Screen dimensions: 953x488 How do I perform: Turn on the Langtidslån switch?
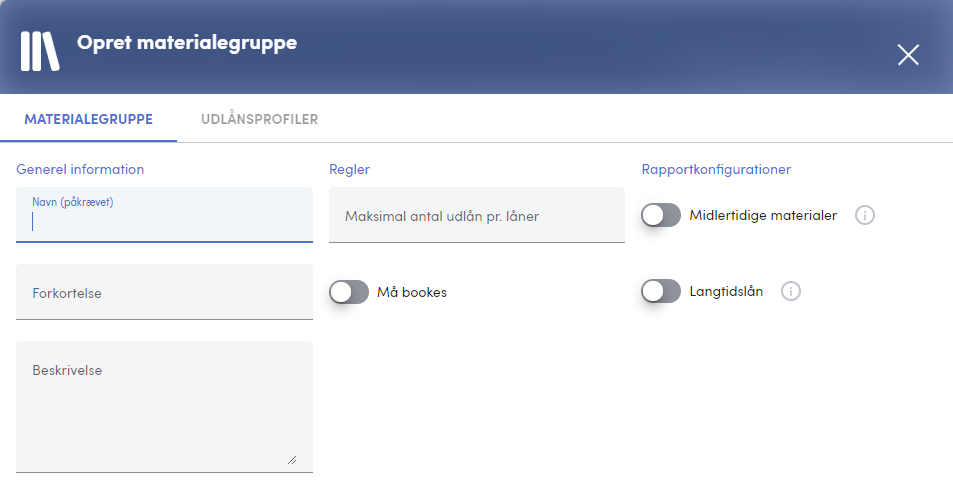661,291
